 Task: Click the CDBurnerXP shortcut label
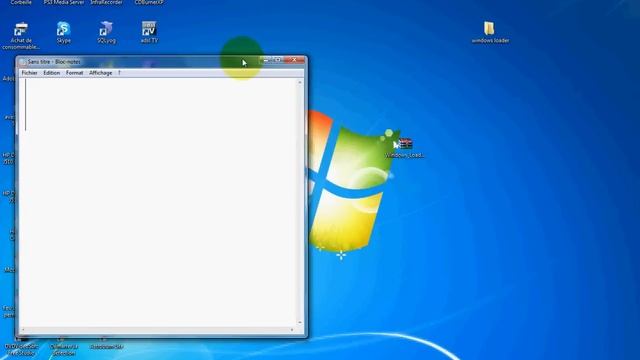149,2
